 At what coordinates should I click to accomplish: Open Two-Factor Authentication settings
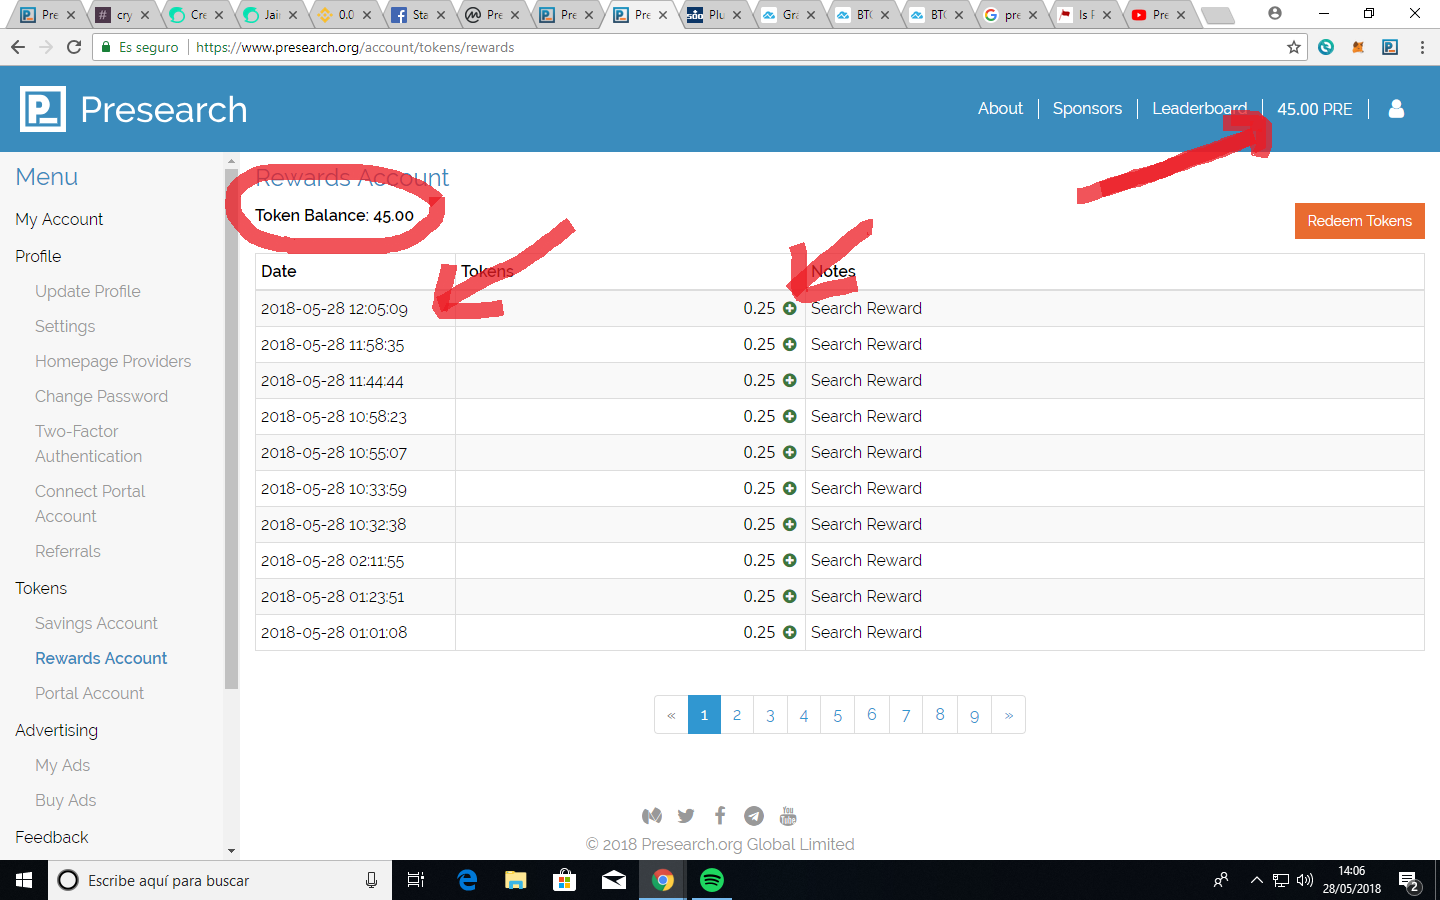(88, 443)
